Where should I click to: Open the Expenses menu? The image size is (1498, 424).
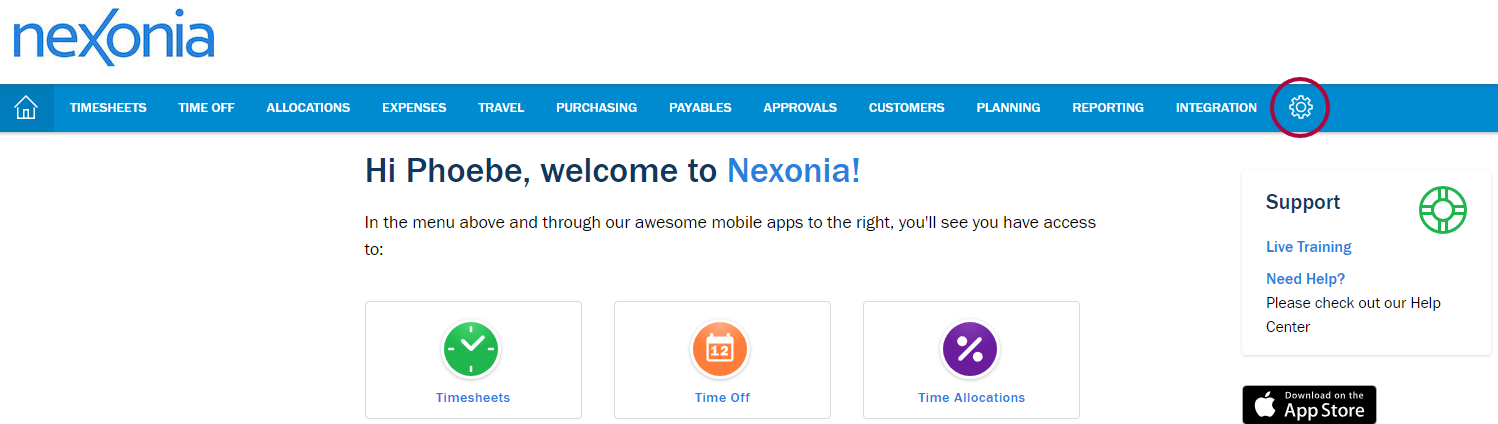(x=414, y=108)
